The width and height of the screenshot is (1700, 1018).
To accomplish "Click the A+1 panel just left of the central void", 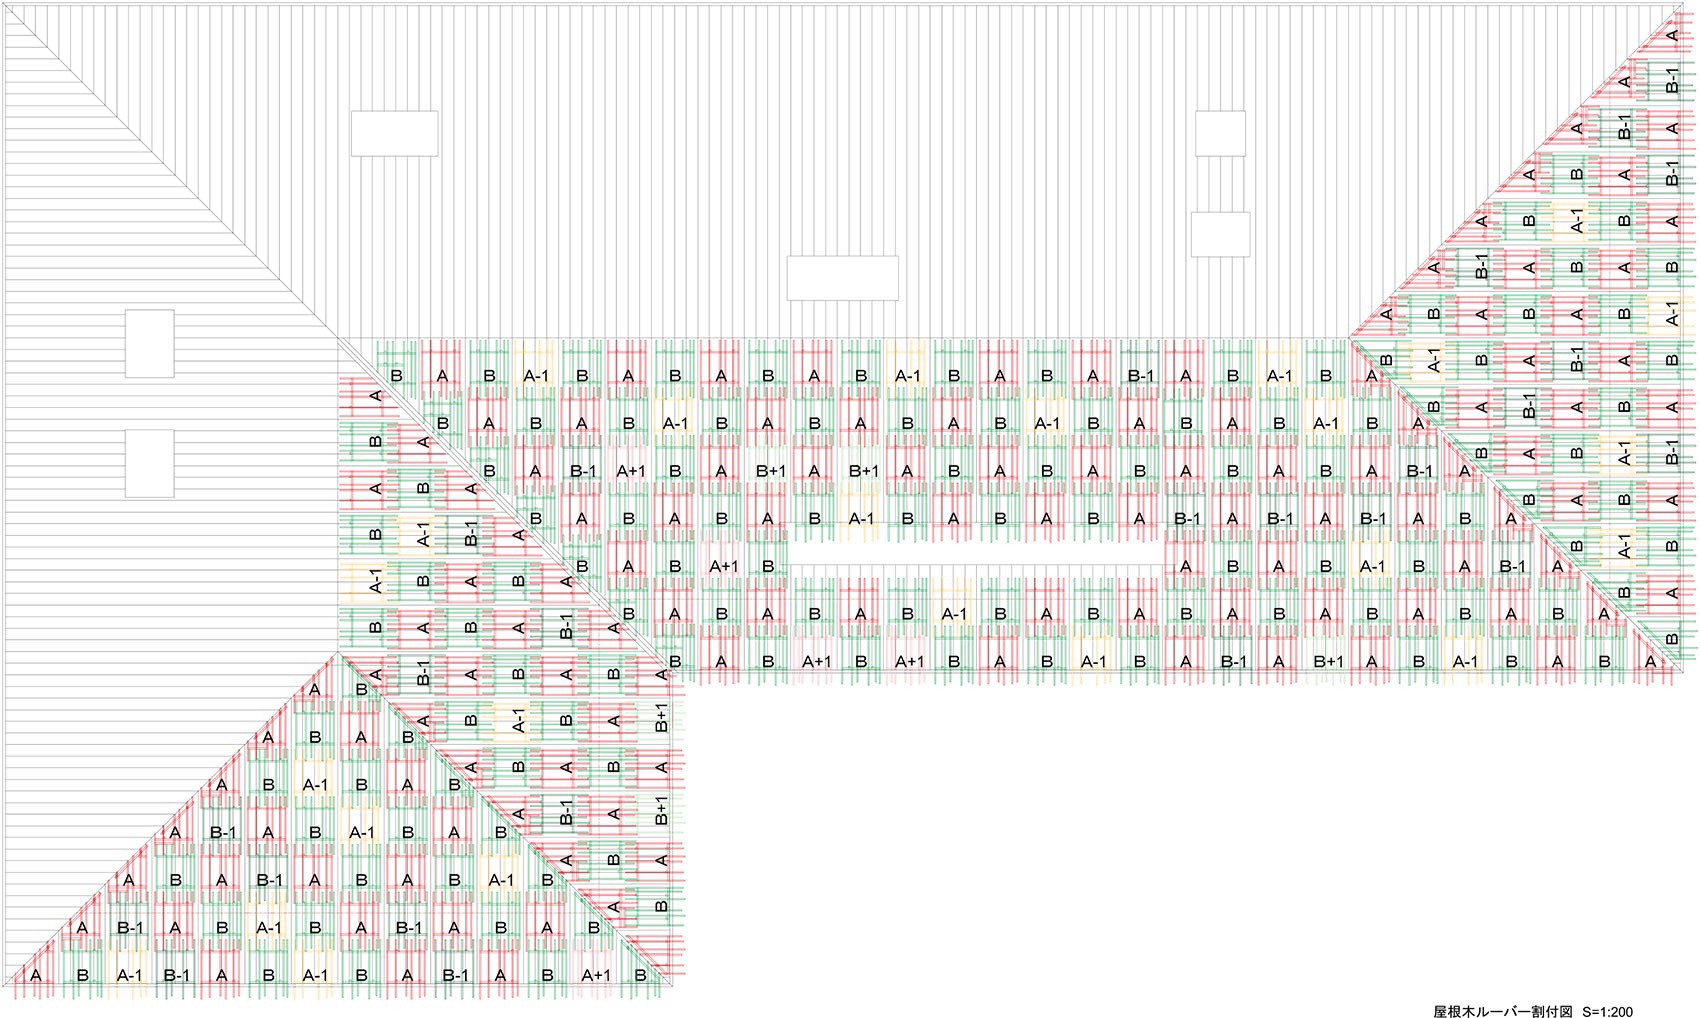I will (x=723, y=566).
